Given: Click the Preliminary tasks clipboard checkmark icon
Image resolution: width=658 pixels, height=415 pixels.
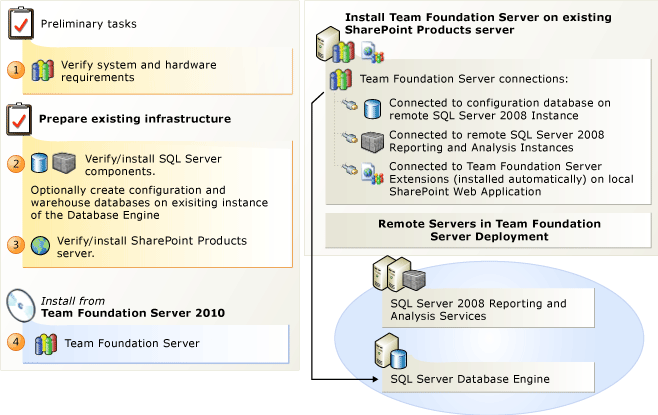Looking at the screenshot, I should [21, 24].
